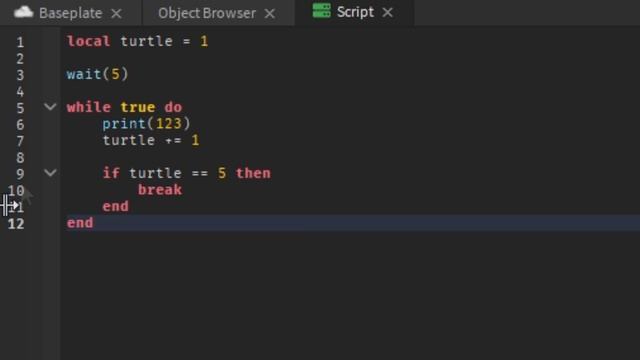This screenshot has width=640, height=360.
Task: Click line number 12 in the gutter
Action: 16,224
